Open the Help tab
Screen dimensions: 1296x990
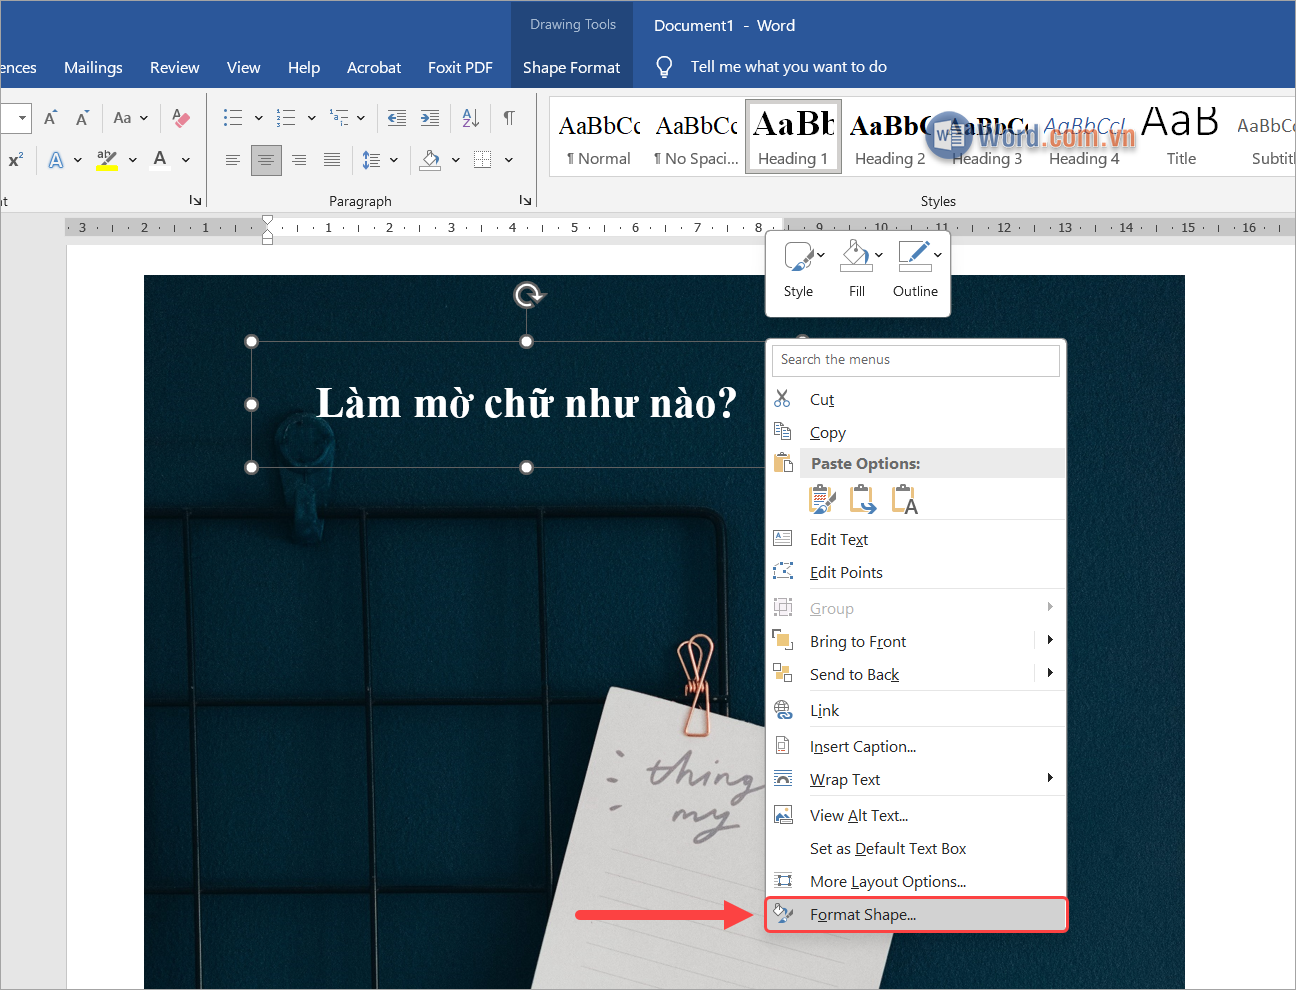click(304, 67)
